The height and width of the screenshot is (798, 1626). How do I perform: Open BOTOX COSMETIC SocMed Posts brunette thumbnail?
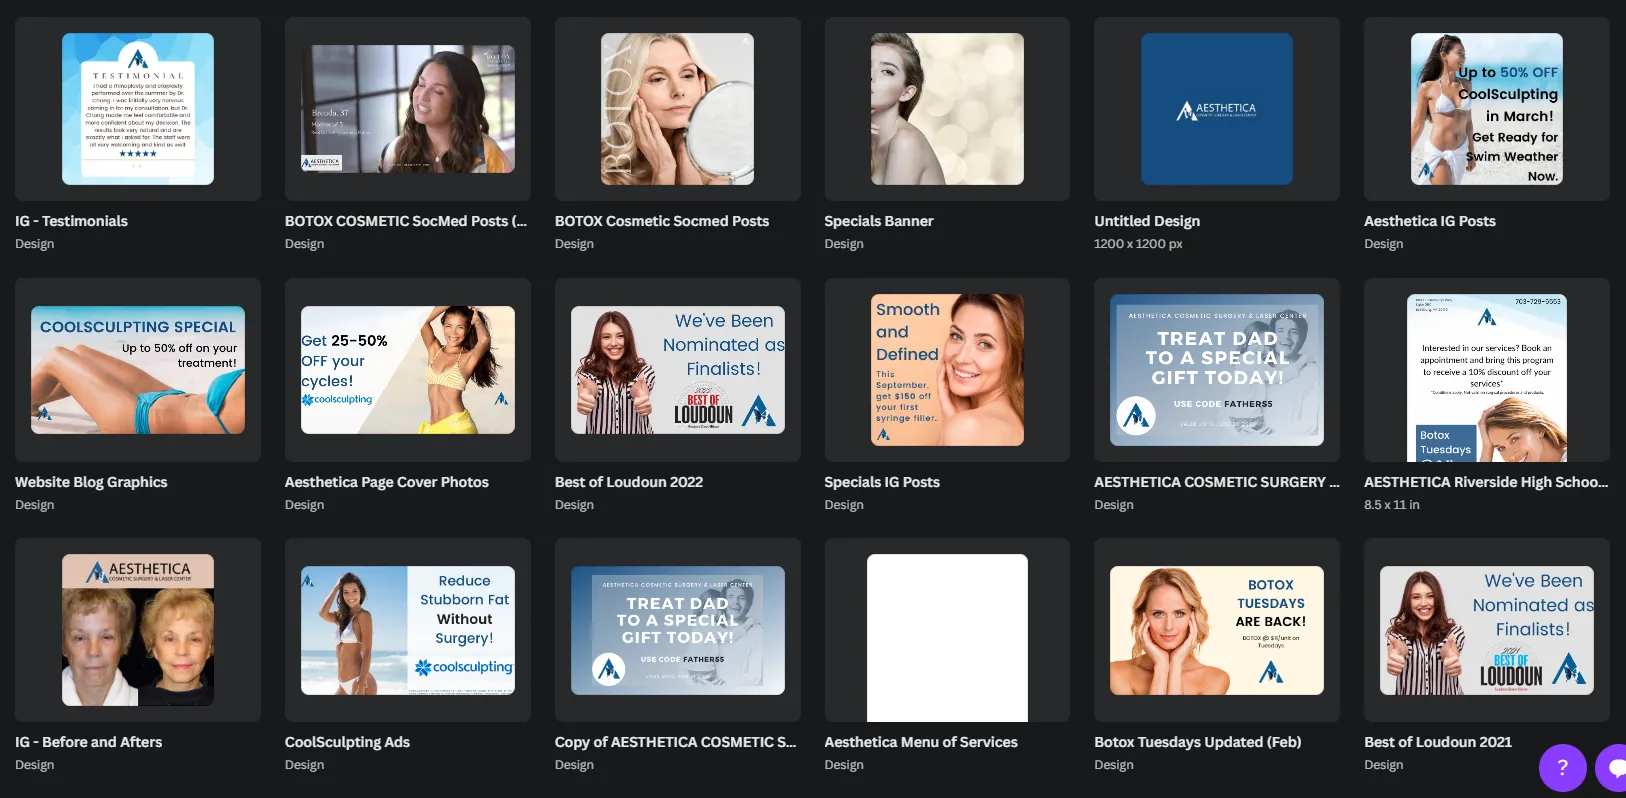(408, 109)
